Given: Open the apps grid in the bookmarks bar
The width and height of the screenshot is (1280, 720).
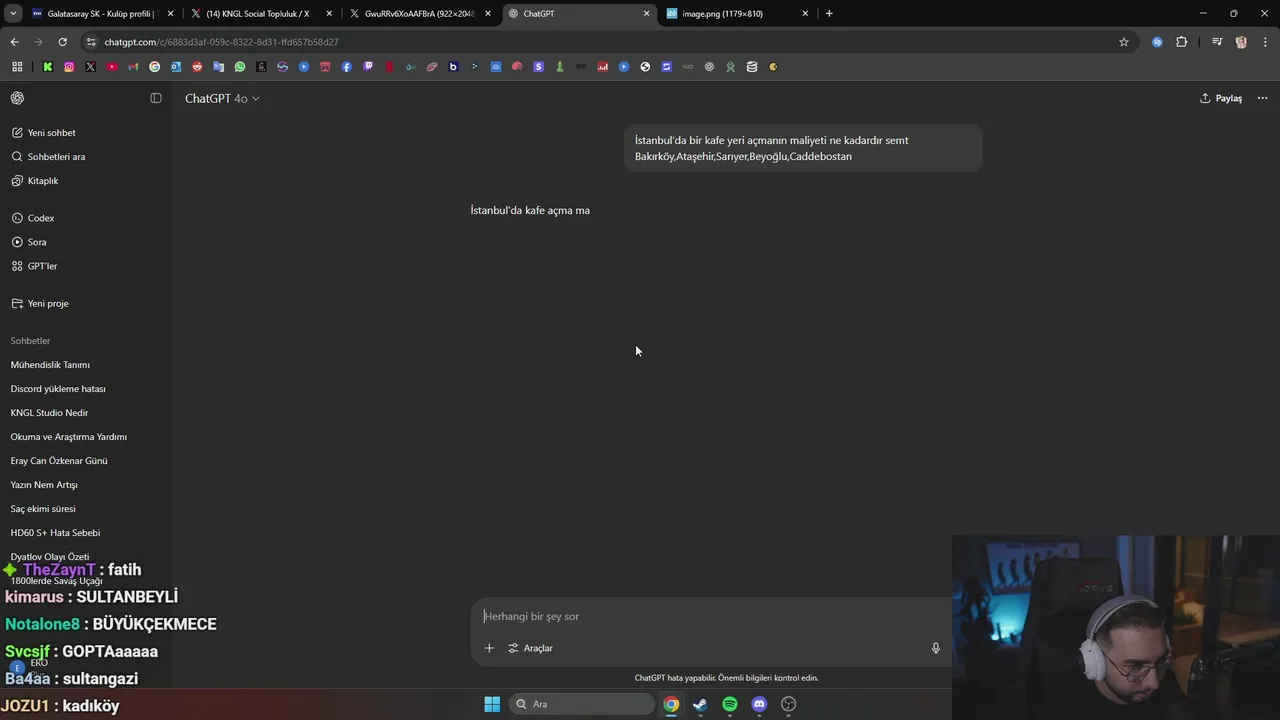Looking at the screenshot, I should coord(17,67).
